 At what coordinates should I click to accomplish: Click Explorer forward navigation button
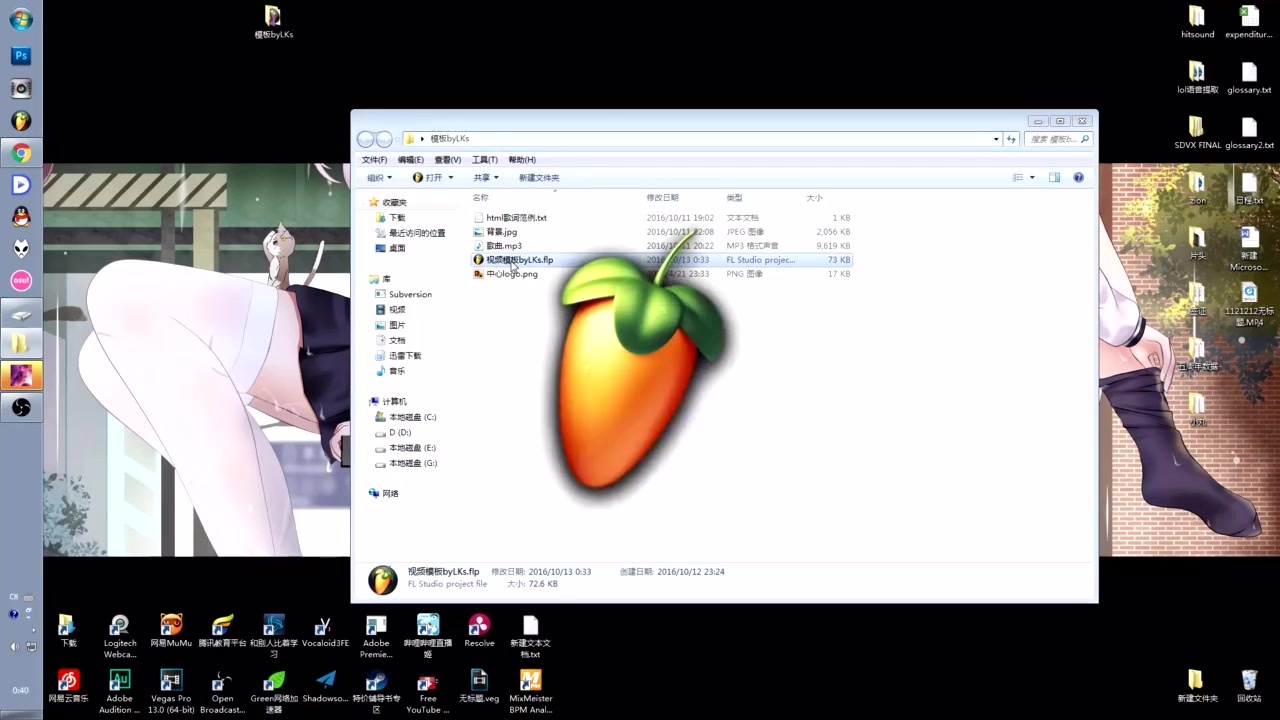384,139
